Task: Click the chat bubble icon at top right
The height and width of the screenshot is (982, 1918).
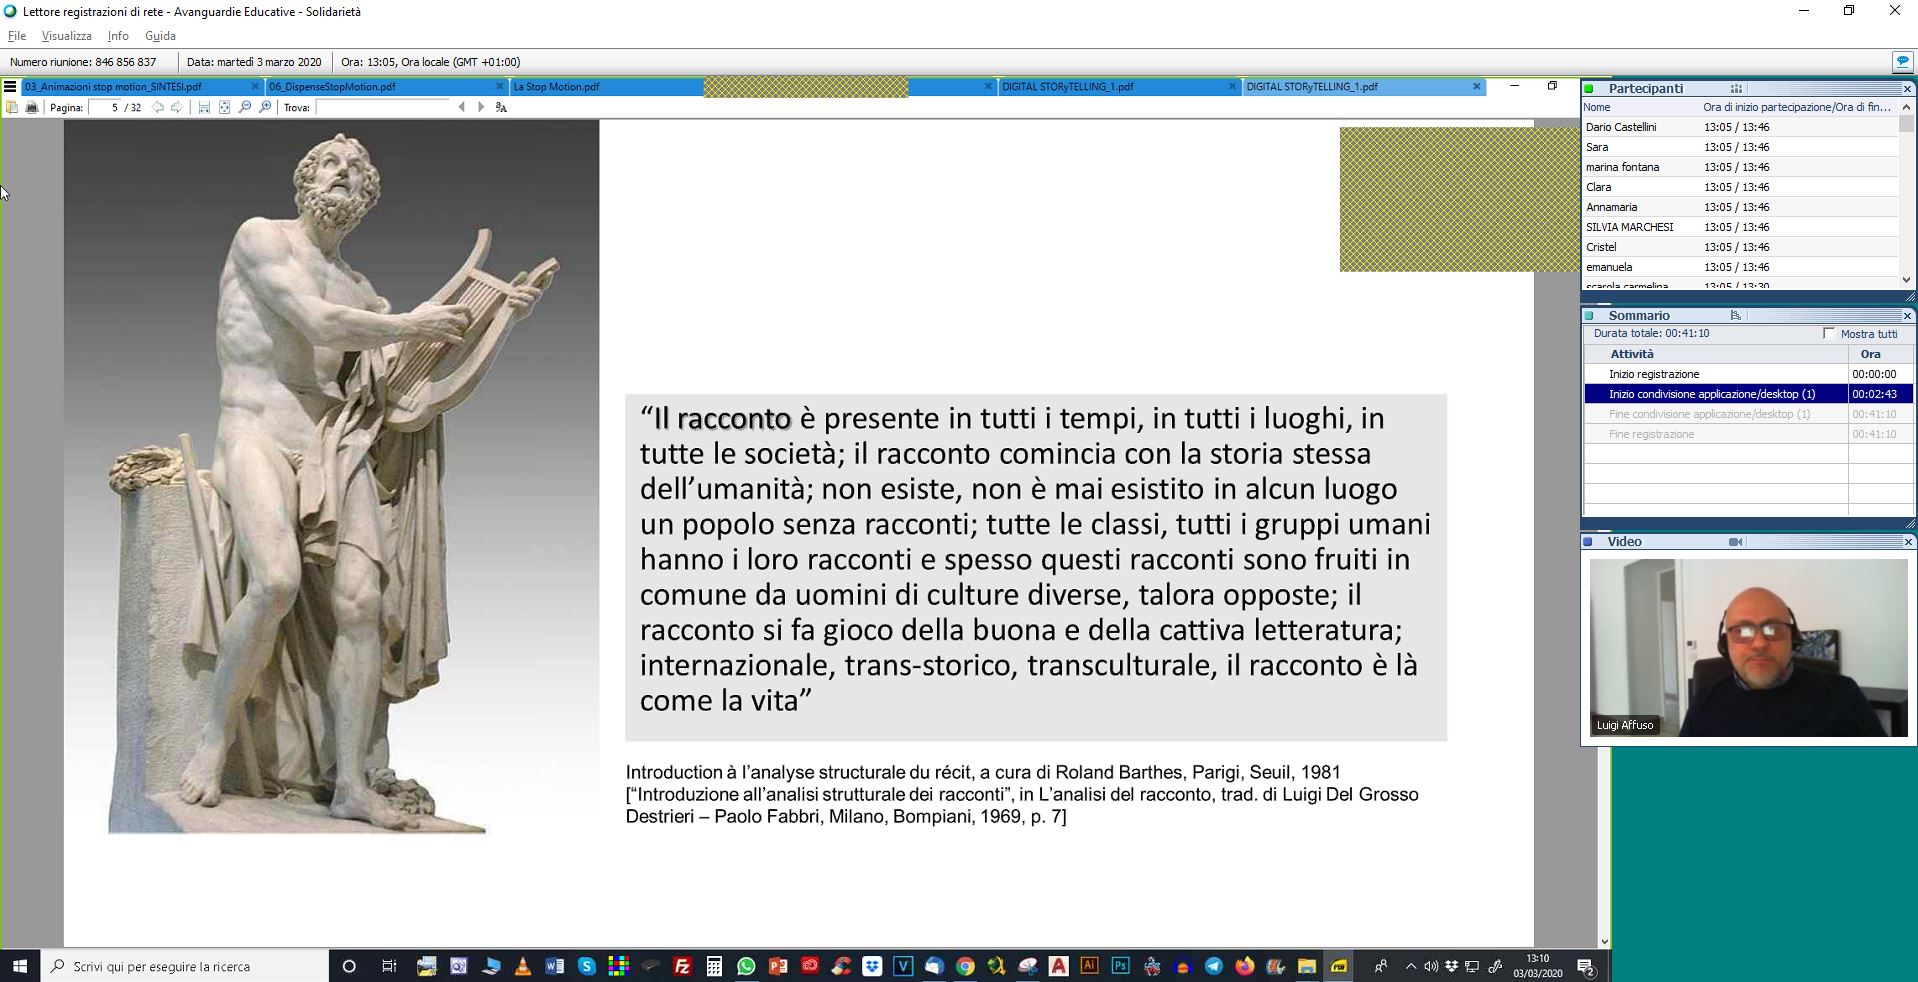Action: pos(1902,62)
